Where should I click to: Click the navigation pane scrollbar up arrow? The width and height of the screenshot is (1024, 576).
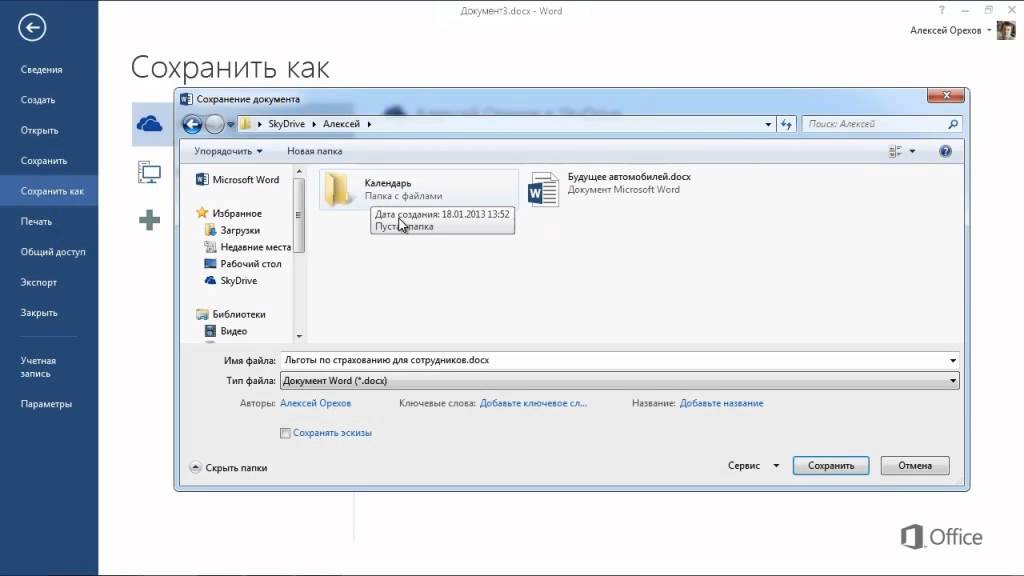(x=299, y=172)
